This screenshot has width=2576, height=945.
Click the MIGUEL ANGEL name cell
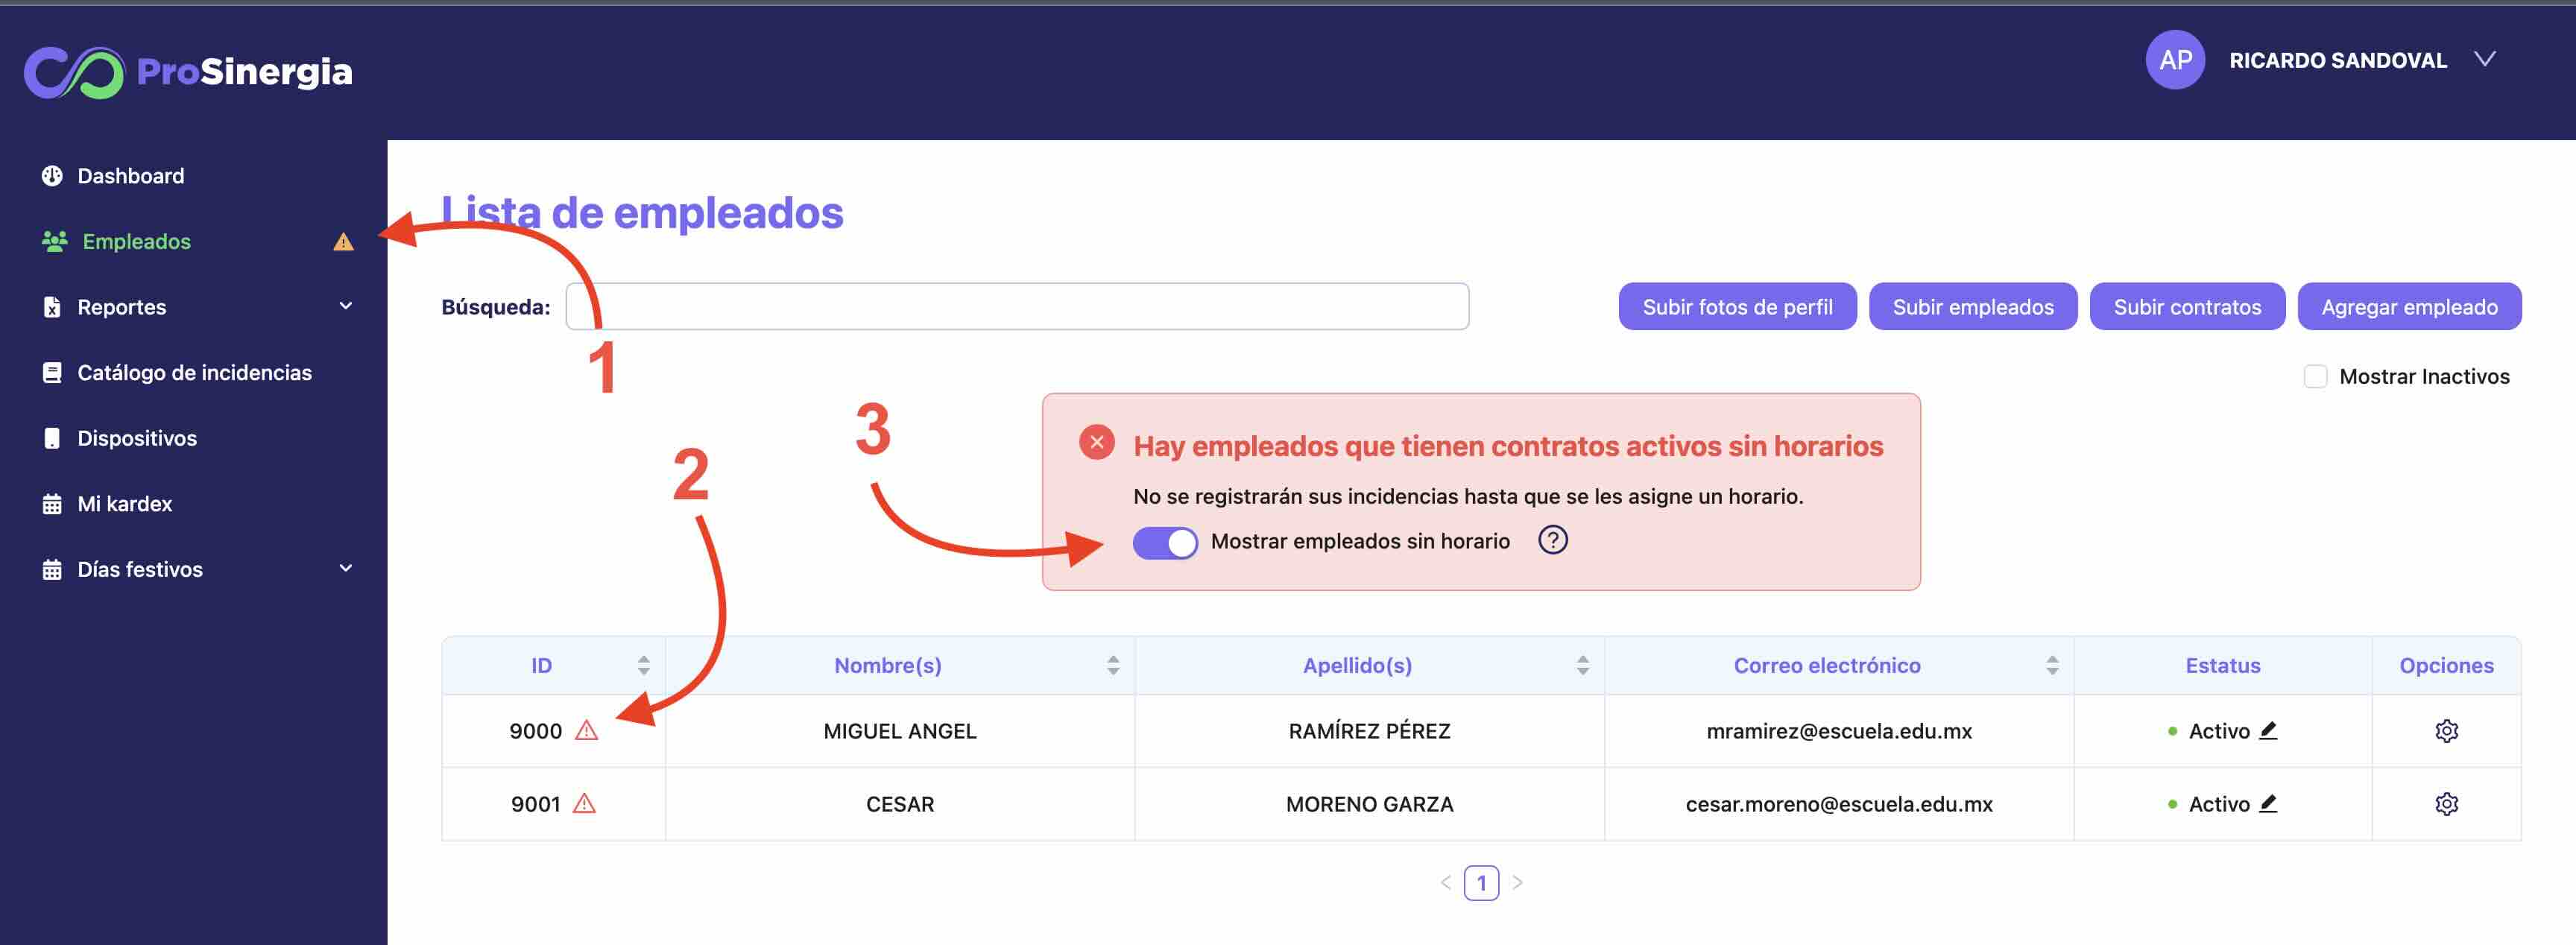point(900,731)
